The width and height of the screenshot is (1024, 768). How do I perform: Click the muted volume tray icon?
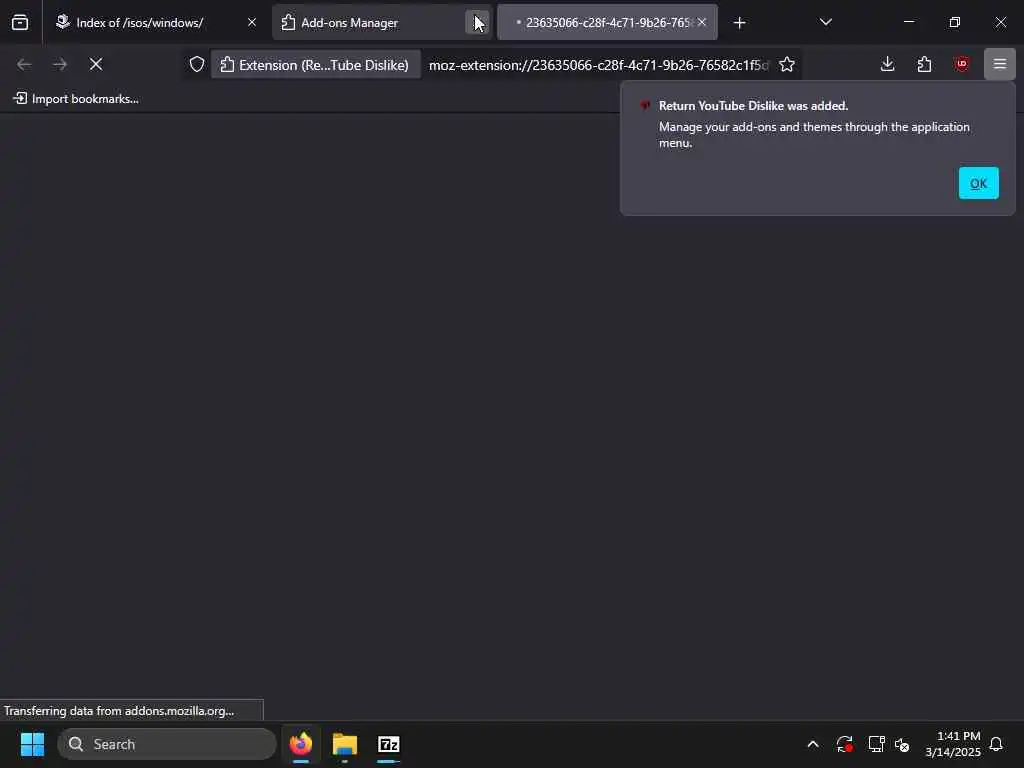[903, 744]
